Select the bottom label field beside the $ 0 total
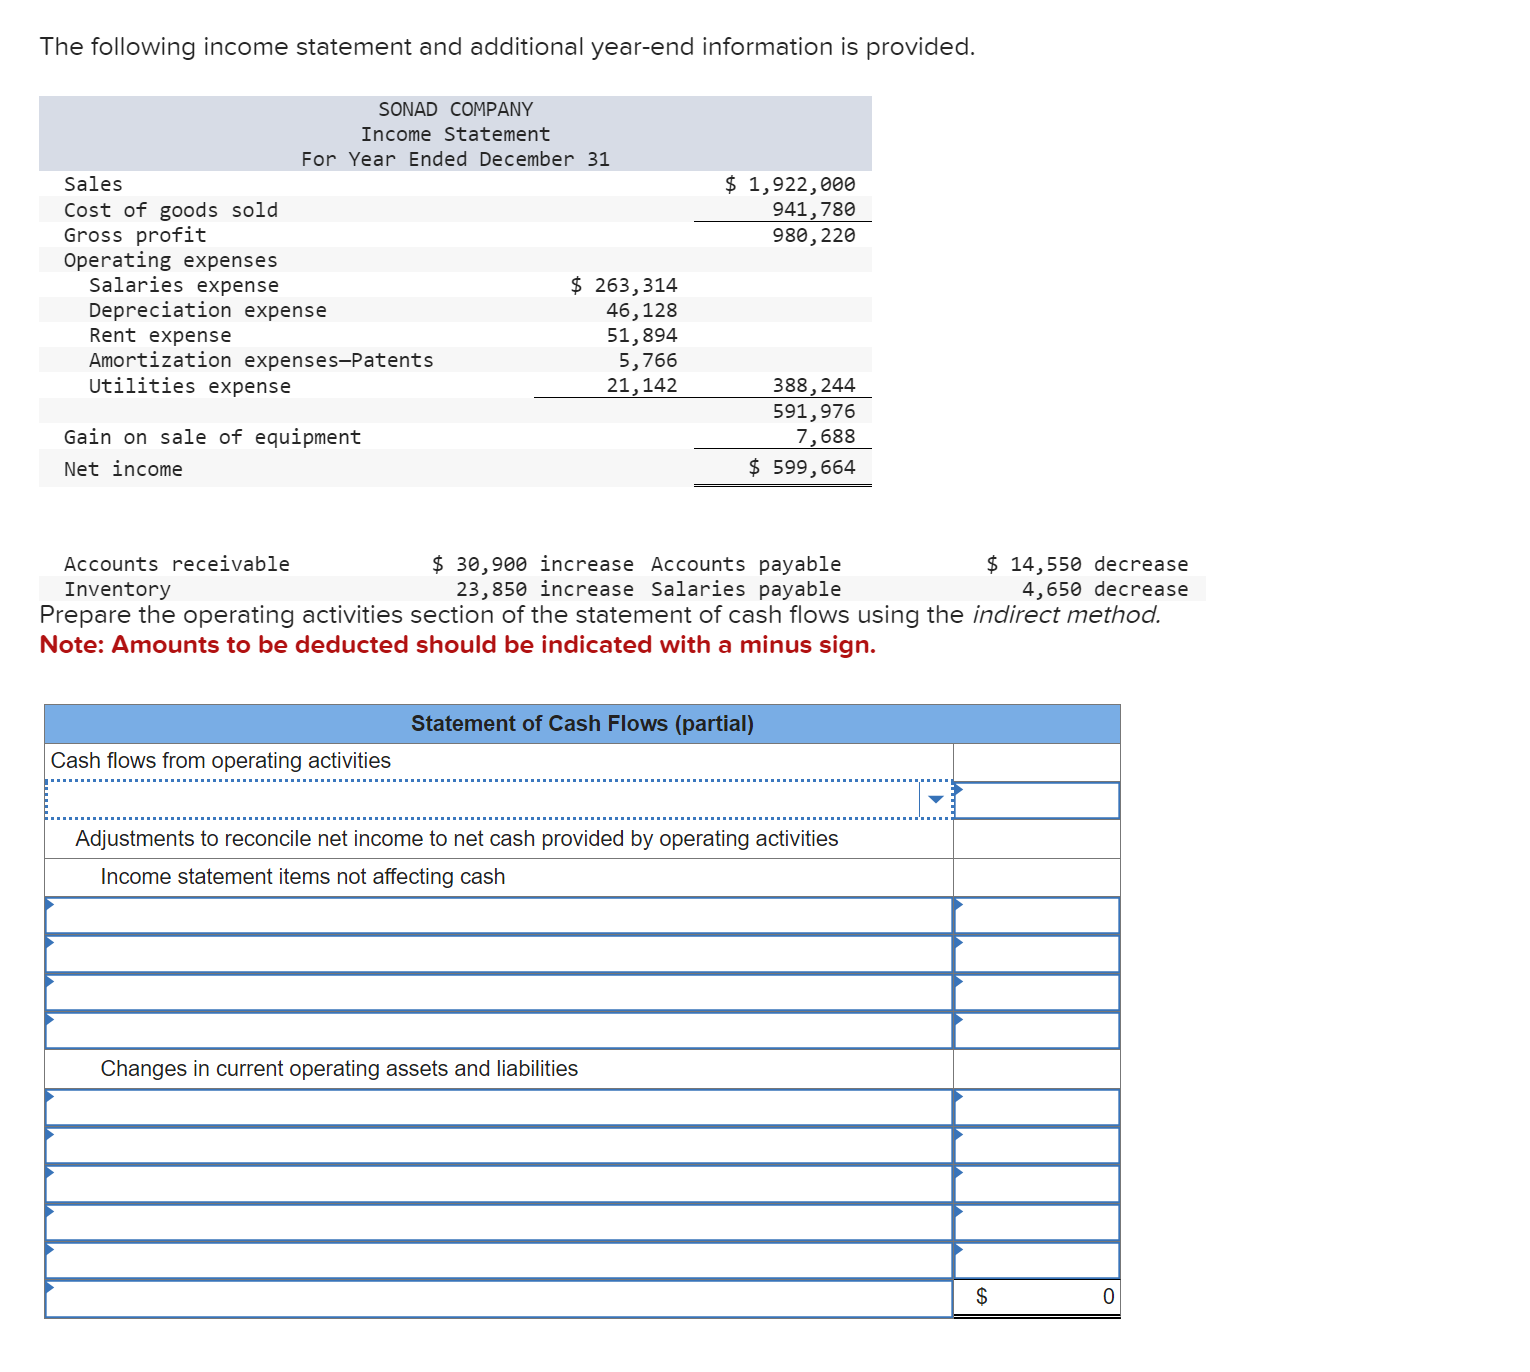 499,1298
